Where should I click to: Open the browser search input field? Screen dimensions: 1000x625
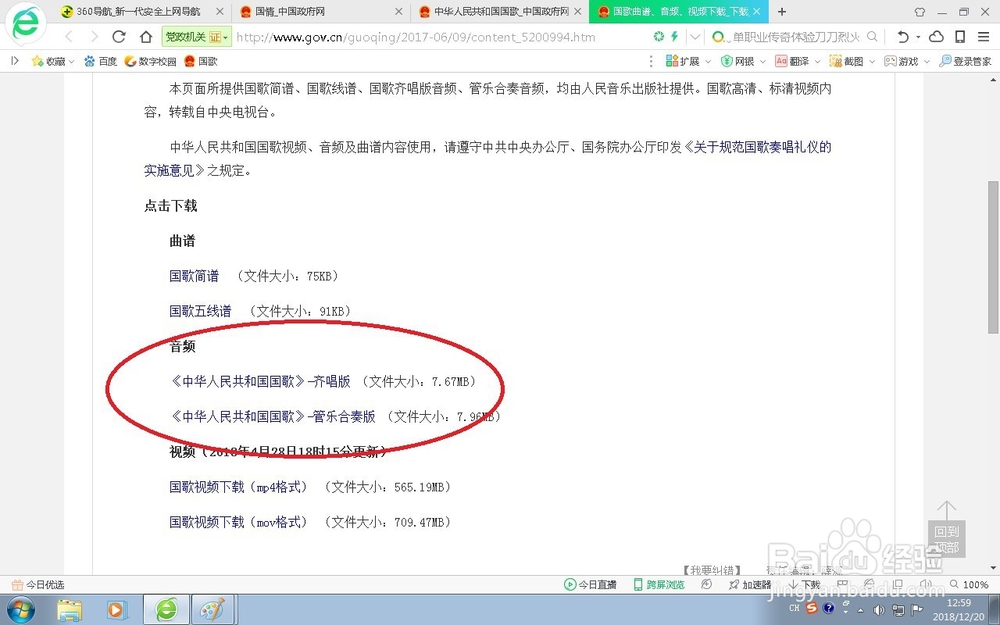click(790, 36)
